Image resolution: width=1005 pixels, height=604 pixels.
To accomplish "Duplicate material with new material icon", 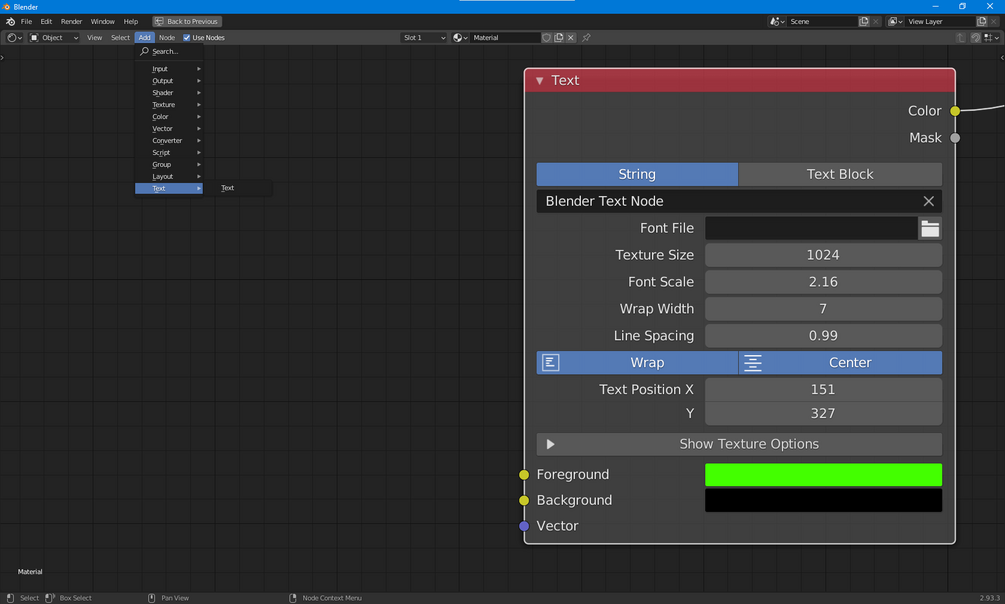I will coord(559,38).
